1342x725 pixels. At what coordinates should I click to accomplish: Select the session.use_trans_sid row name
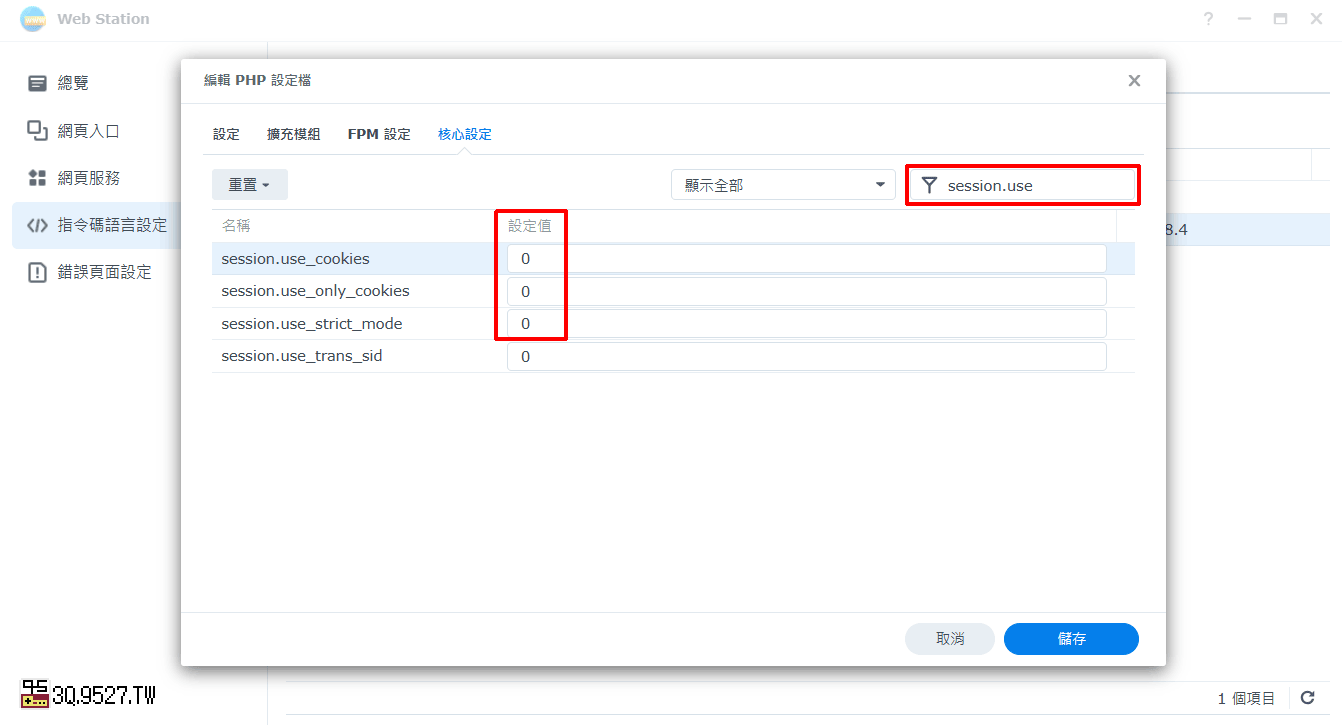coord(302,356)
